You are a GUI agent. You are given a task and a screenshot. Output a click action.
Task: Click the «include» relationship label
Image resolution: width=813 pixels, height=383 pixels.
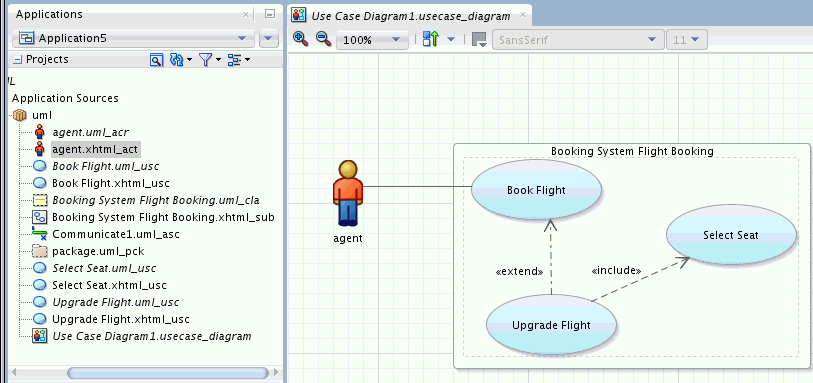click(616, 271)
